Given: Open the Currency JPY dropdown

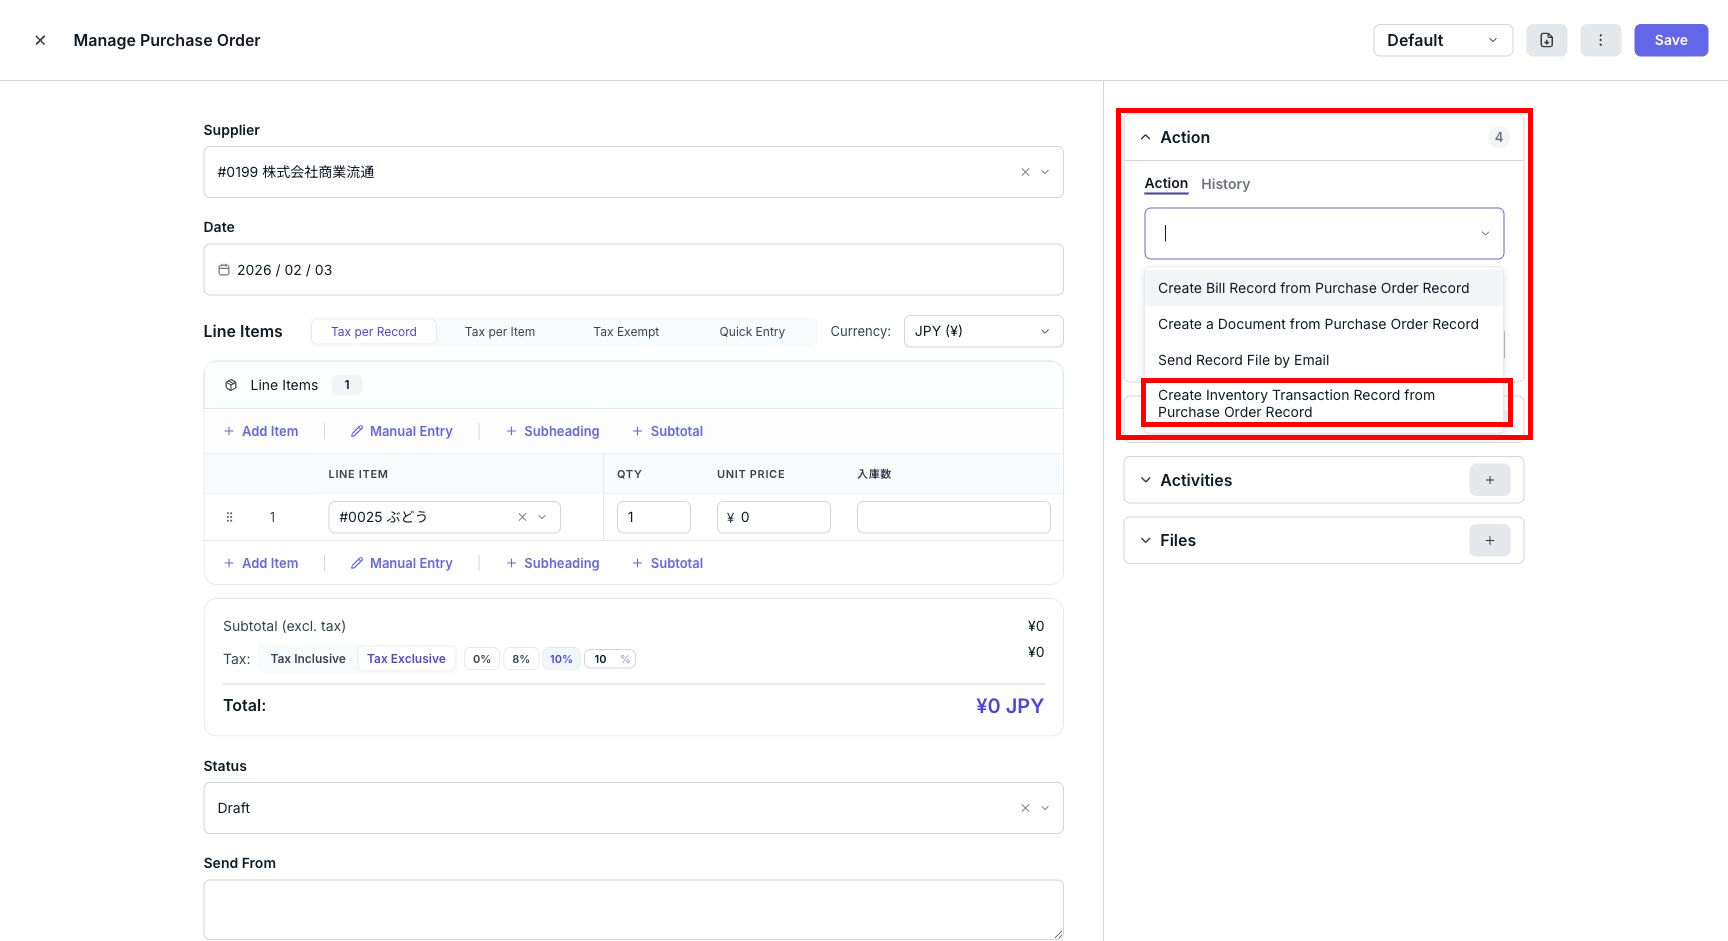Looking at the screenshot, I should (x=983, y=331).
